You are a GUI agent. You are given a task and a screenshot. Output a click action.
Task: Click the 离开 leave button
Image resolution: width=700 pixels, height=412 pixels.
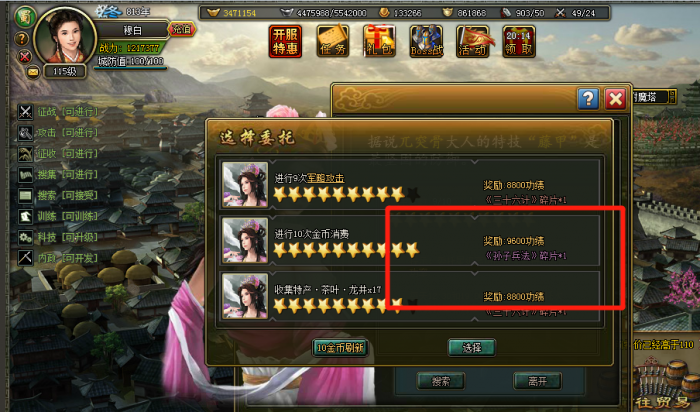pyautogui.click(x=537, y=381)
